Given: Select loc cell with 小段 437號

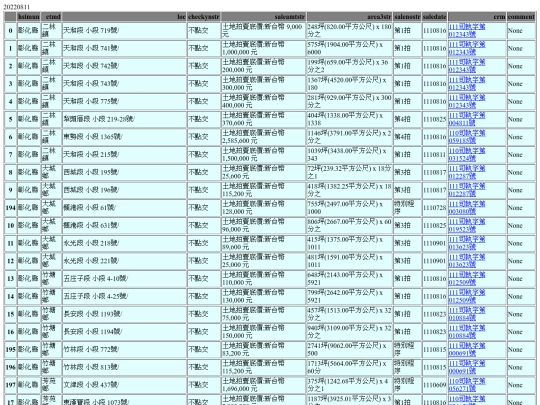Looking at the screenshot, I should point(124,385).
